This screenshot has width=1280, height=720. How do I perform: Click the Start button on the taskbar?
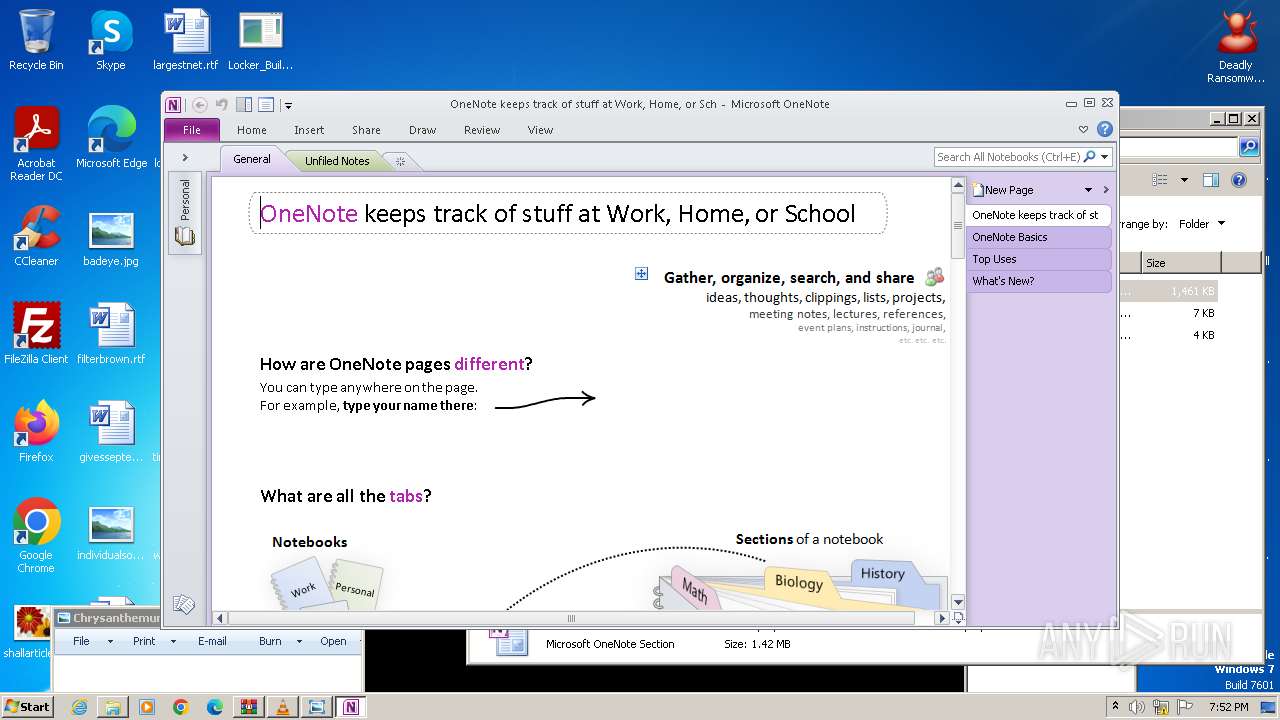28,706
